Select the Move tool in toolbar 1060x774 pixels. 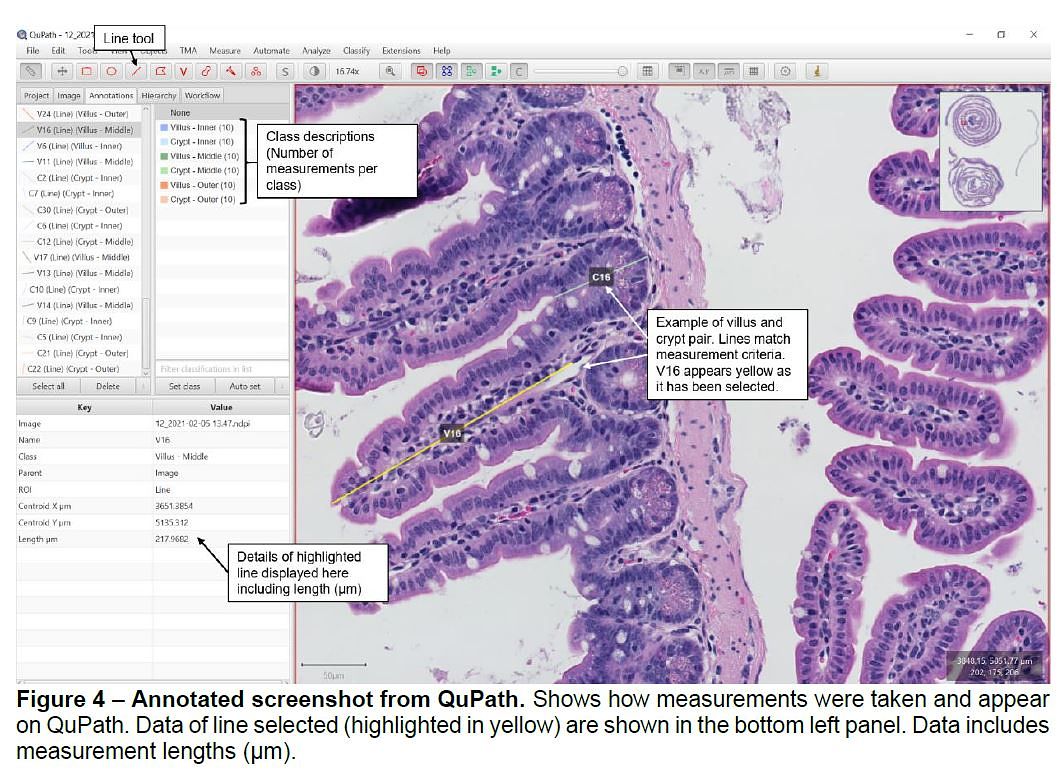62,71
